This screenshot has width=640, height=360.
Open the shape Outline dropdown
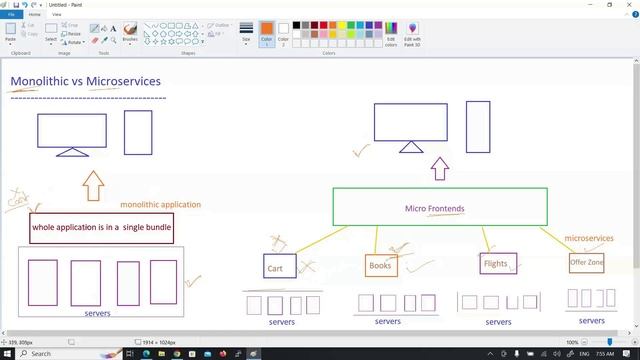220,25
